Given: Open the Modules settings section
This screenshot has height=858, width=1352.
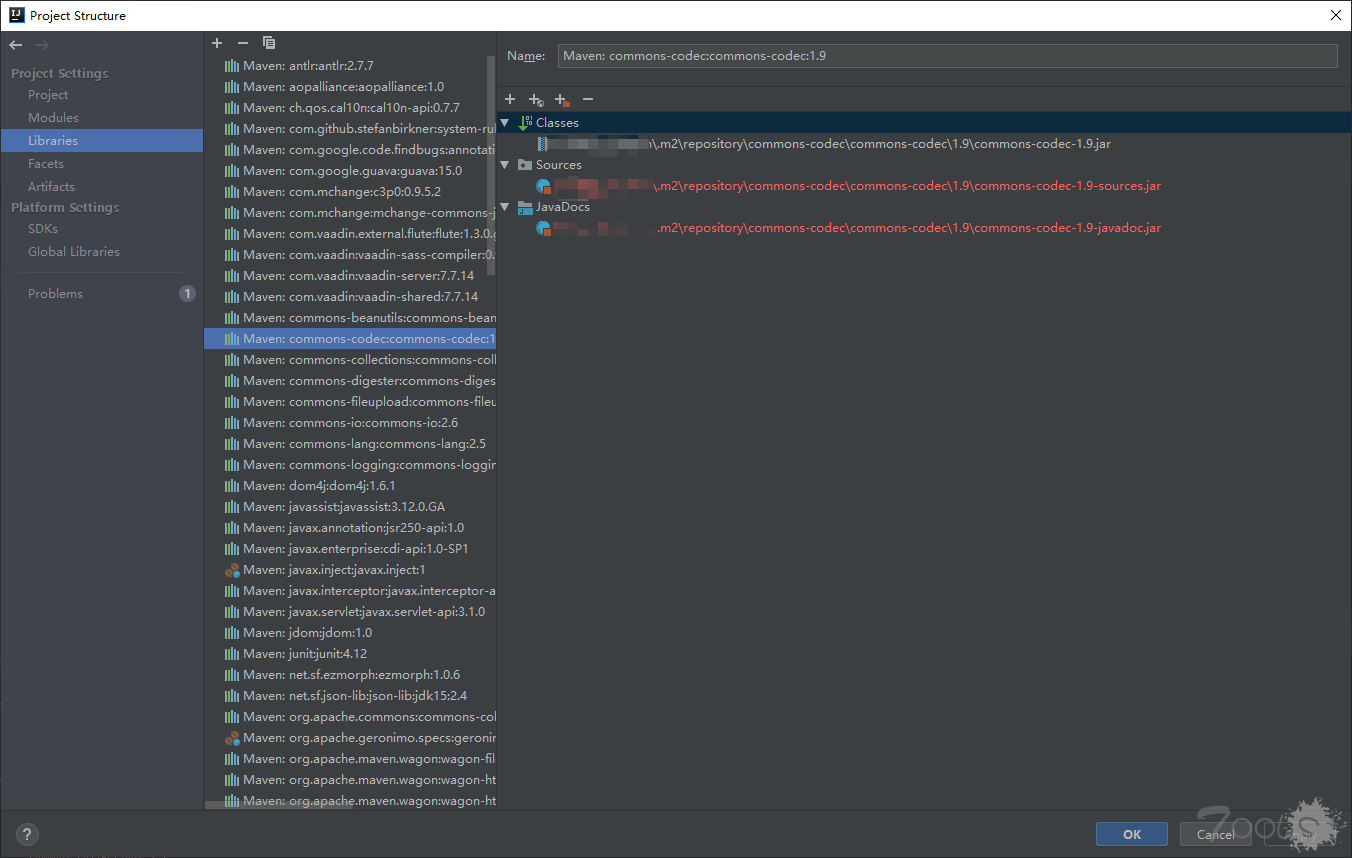Looking at the screenshot, I should (53, 118).
